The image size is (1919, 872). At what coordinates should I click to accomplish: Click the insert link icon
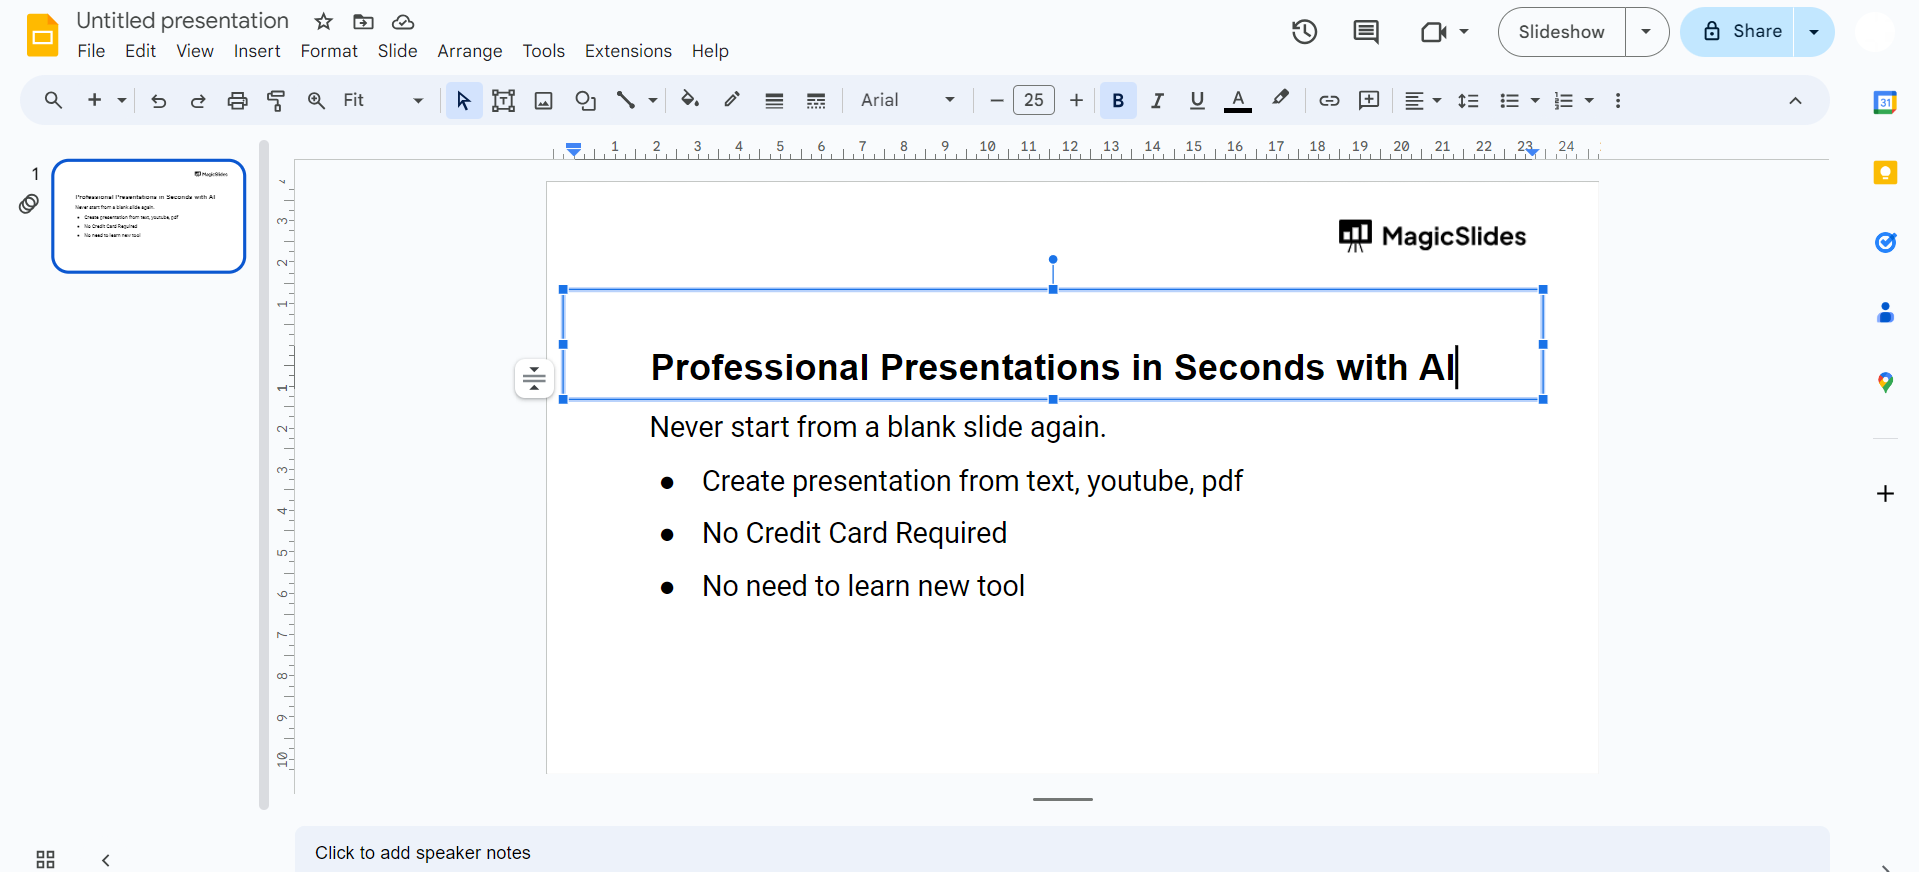click(1329, 100)
